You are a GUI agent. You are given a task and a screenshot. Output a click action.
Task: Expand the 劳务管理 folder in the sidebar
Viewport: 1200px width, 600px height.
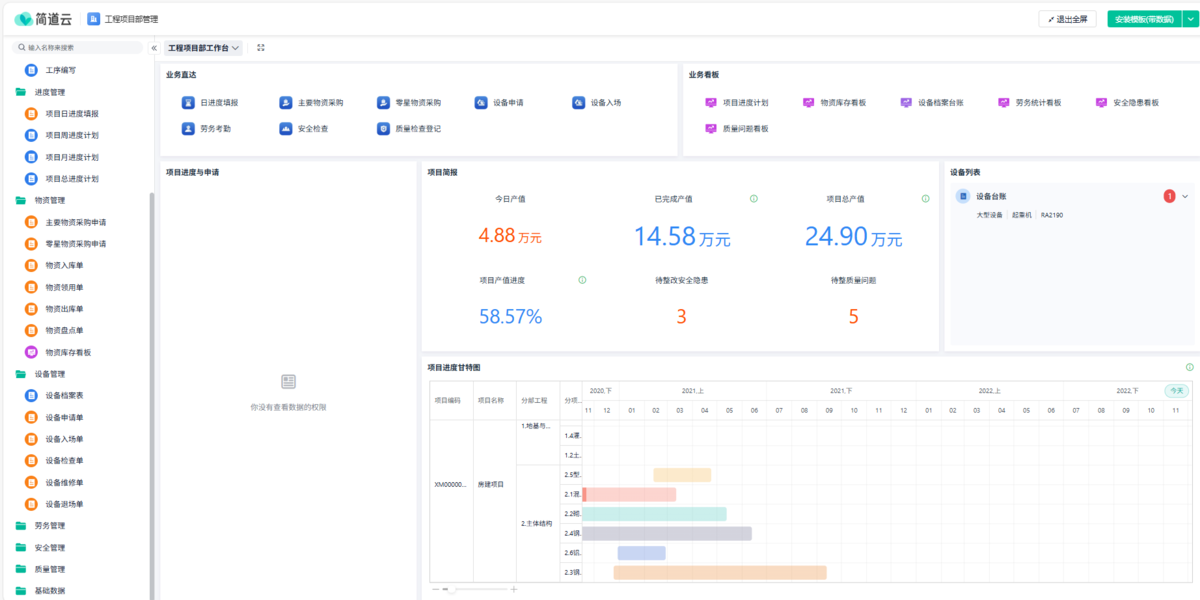(x=50, y=526)
